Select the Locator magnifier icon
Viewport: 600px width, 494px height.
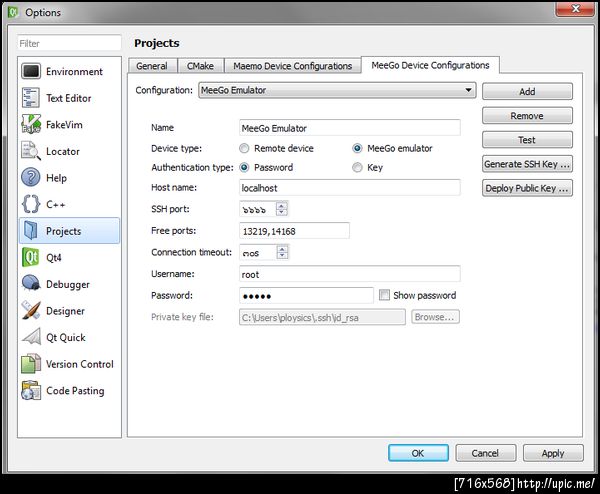tap(31, 151)
